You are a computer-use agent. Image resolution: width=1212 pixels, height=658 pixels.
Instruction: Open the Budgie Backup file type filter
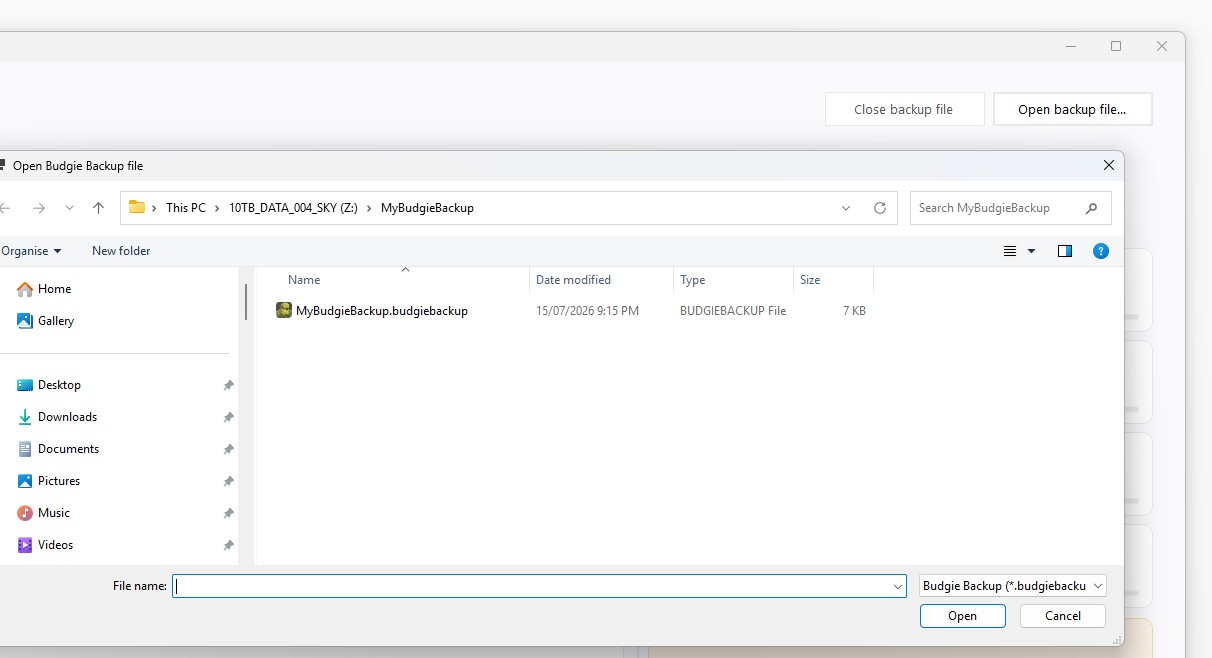[x=1013, y=586]
